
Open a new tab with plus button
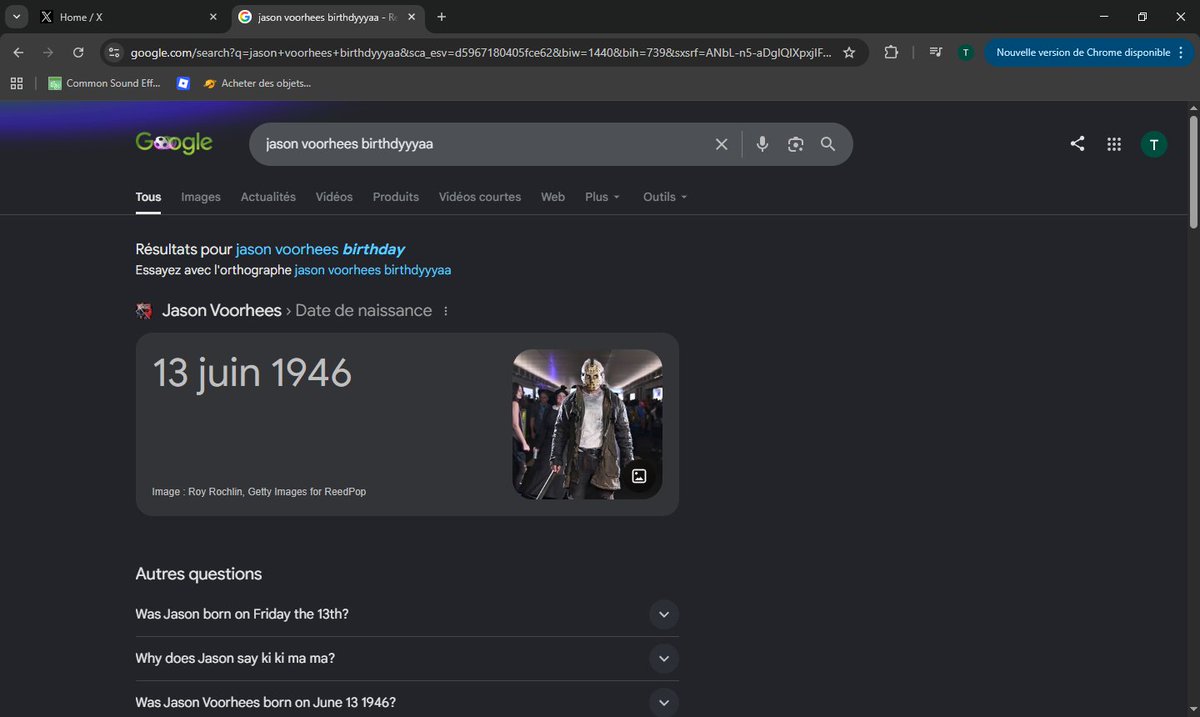tap(442, 17)
